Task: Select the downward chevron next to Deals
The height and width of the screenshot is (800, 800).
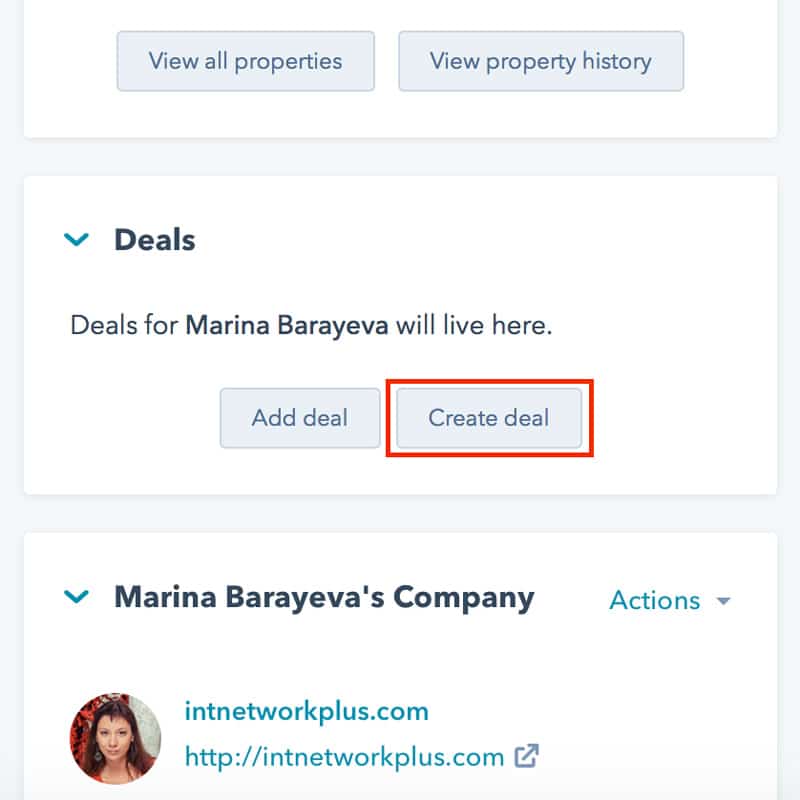Action: click(78, 239)
